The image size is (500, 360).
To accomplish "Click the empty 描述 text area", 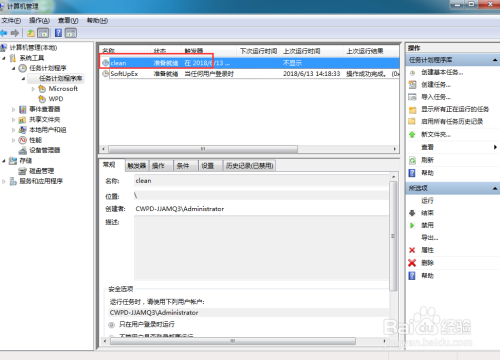I will click(261, 248).
